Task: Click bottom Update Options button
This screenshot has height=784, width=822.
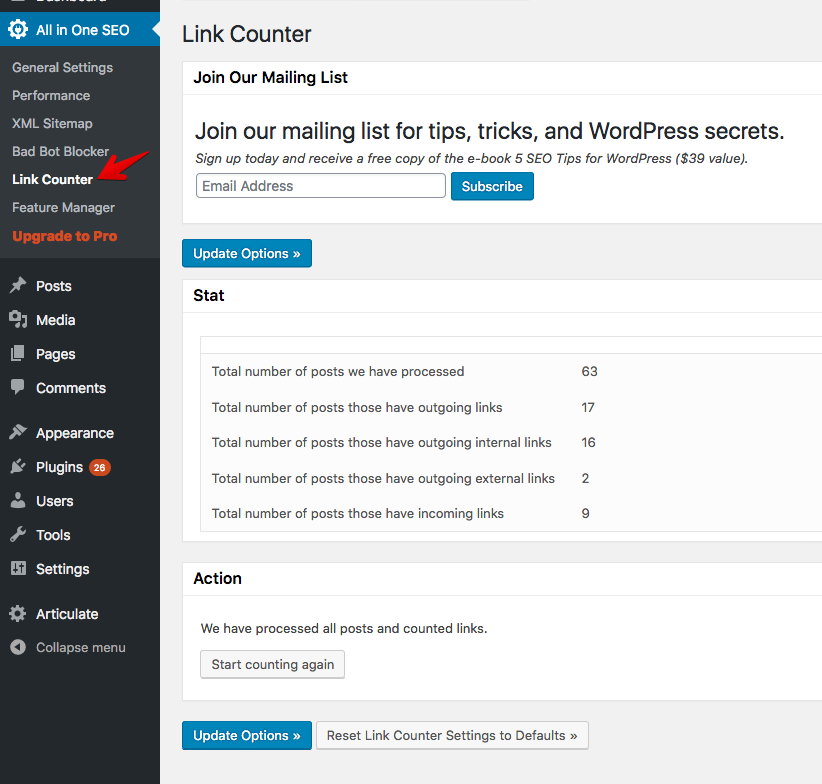Action: 247,735
